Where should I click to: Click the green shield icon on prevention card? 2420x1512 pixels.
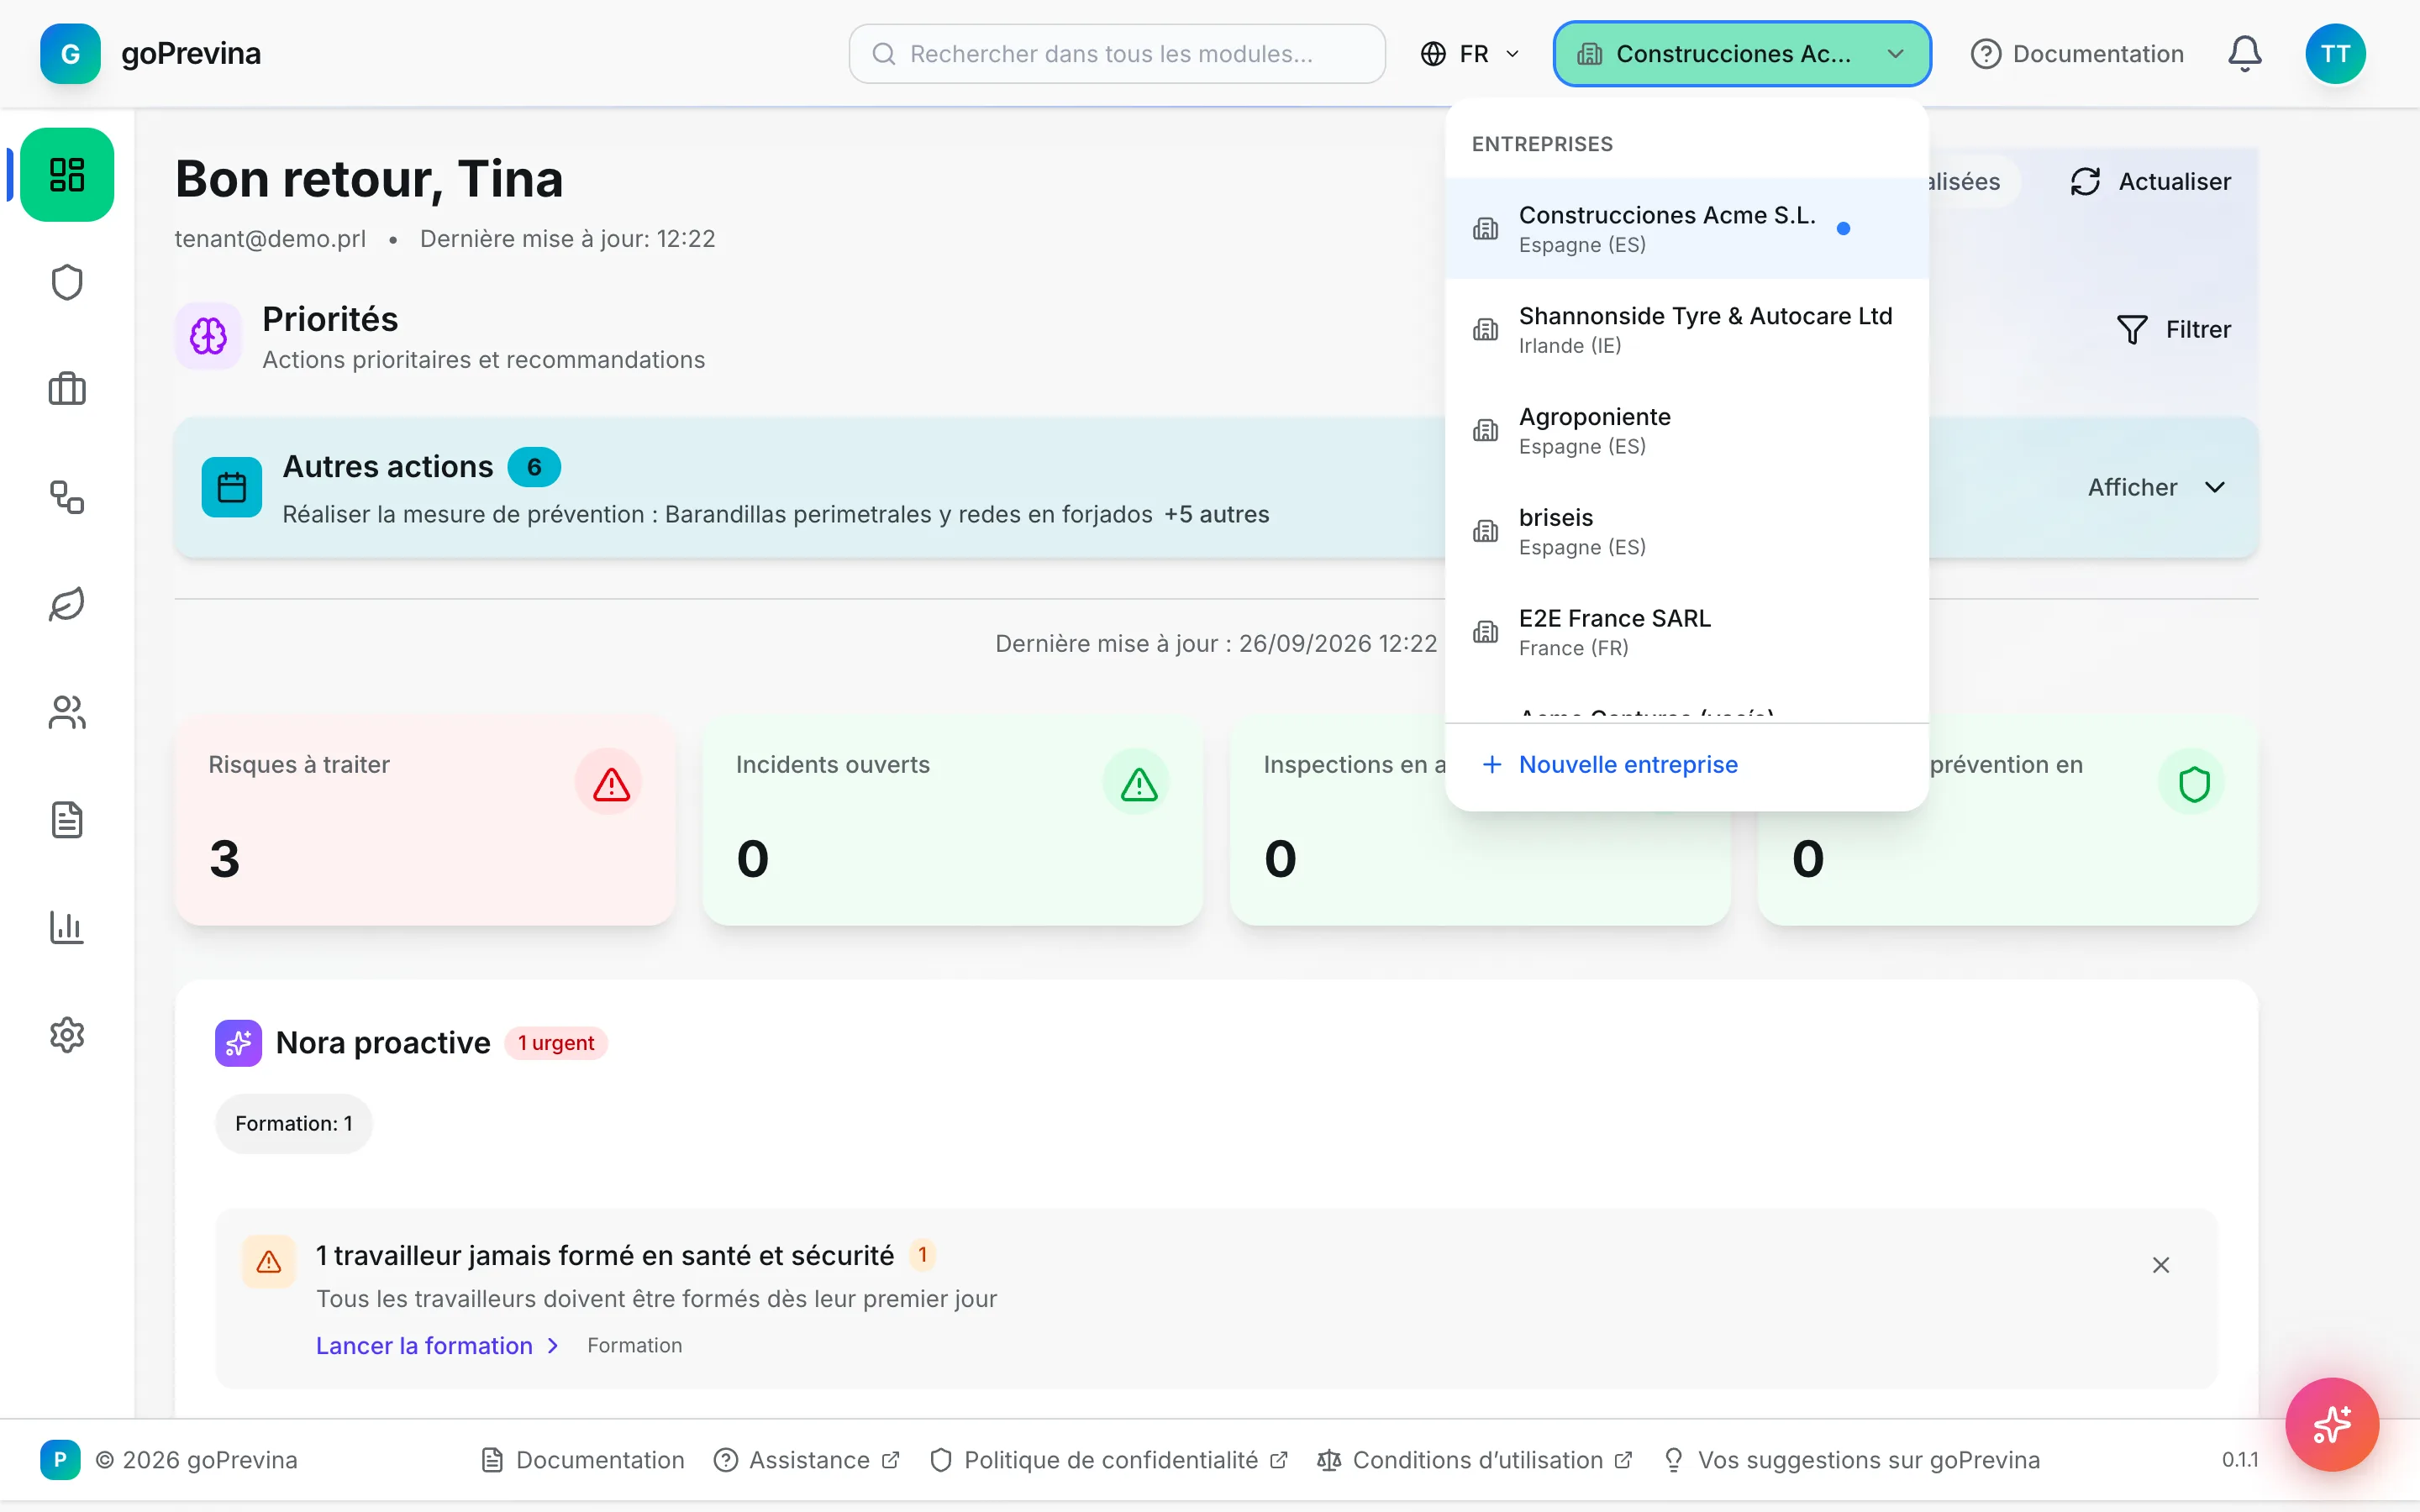click(x=2194, y=784)
